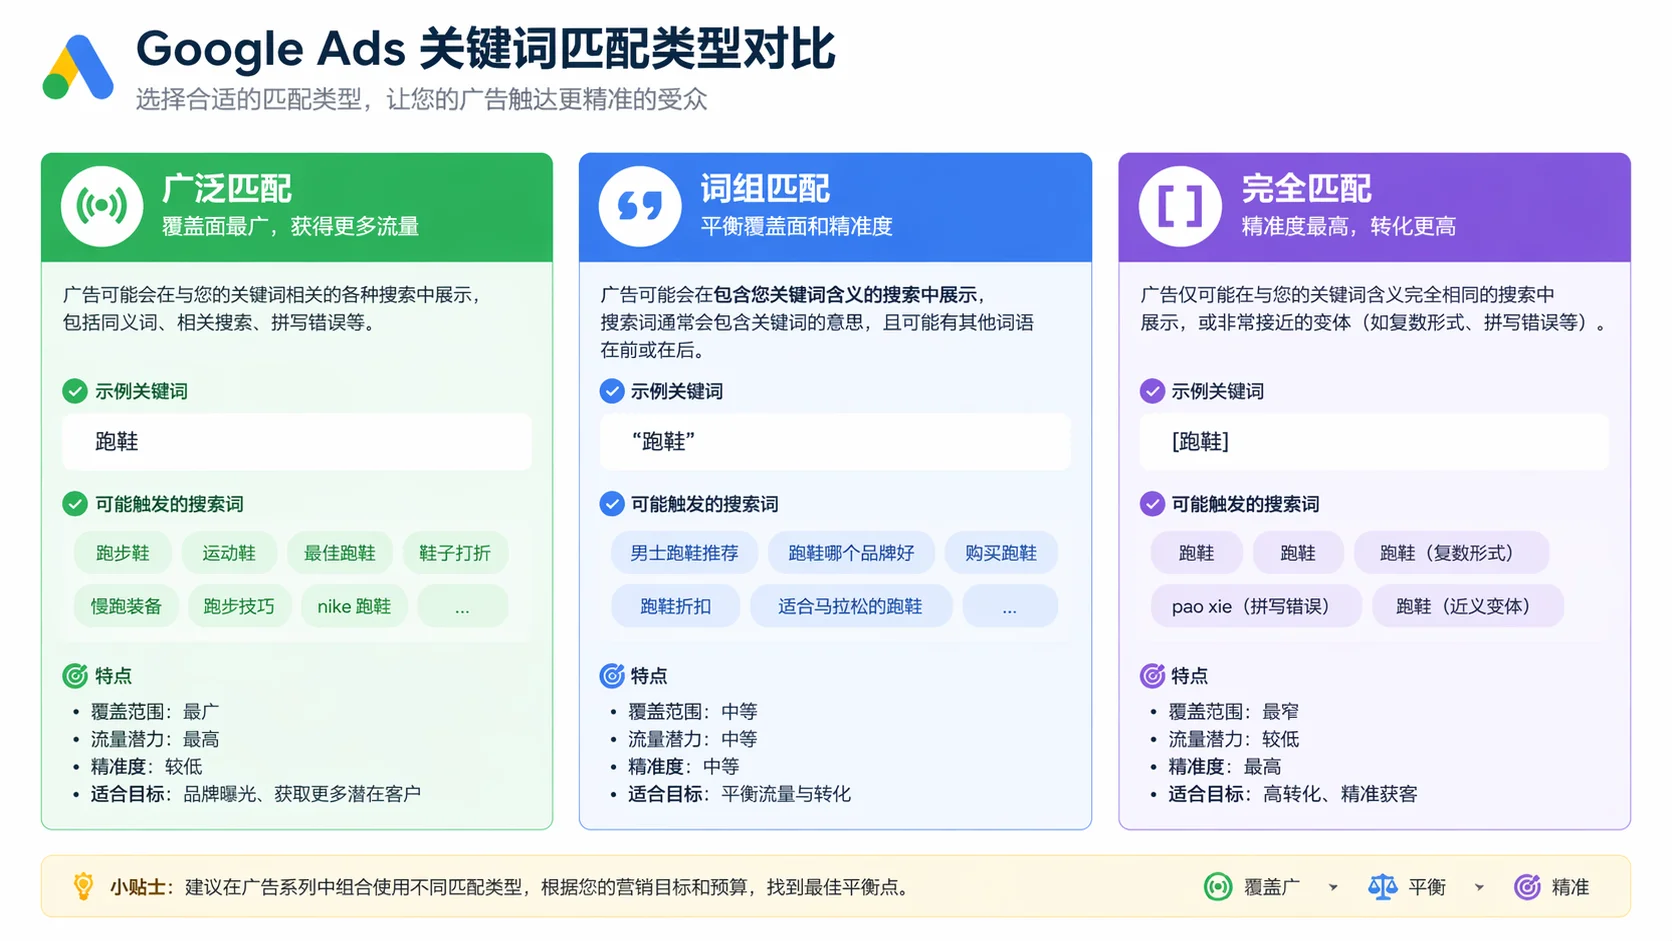Toggle the checkmark beside 可能触发的搜索词 in 词组匹配
This screenshot has height=941, width=1672.
[x=611, y=504]
